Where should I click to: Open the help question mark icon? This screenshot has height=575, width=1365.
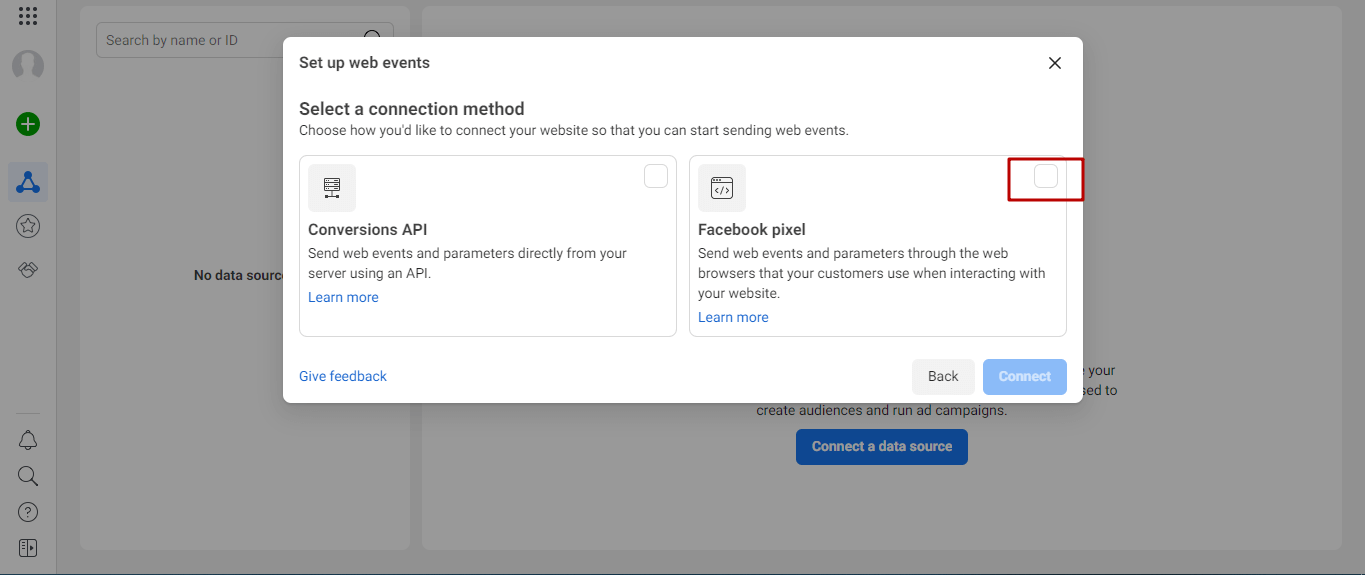pos(28,512)
